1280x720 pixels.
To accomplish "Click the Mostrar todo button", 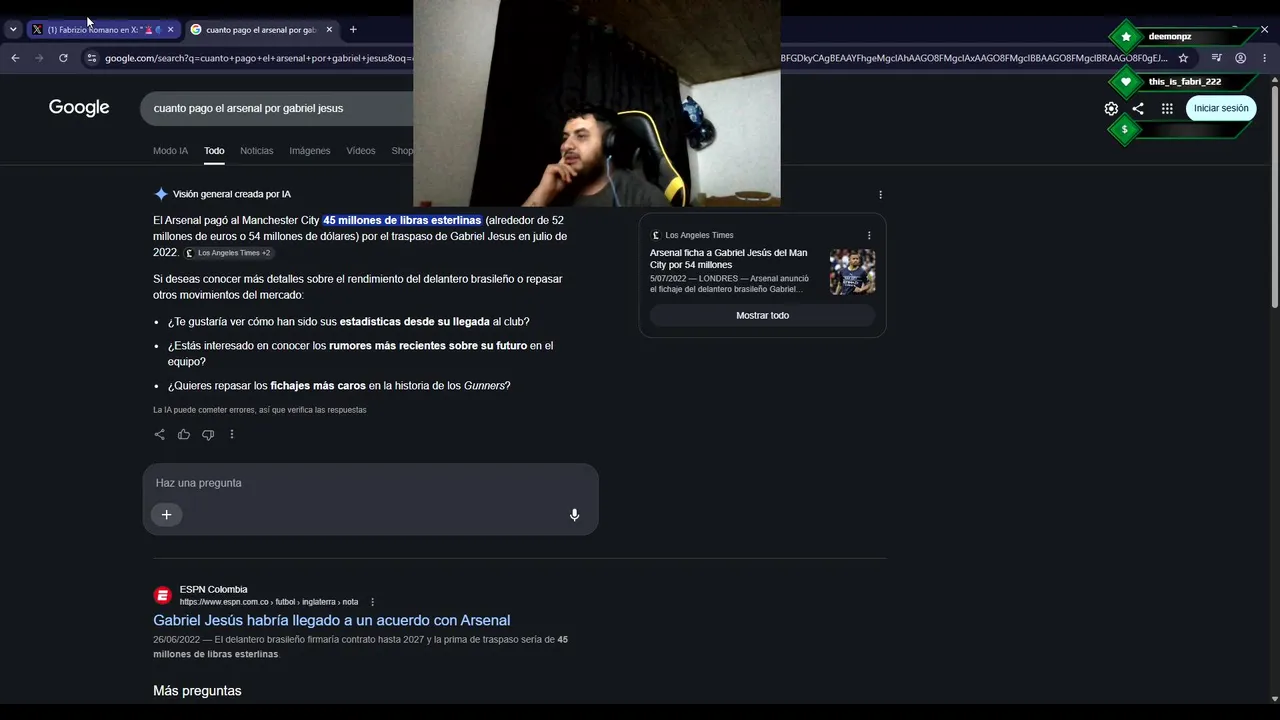I will [762, 315].
